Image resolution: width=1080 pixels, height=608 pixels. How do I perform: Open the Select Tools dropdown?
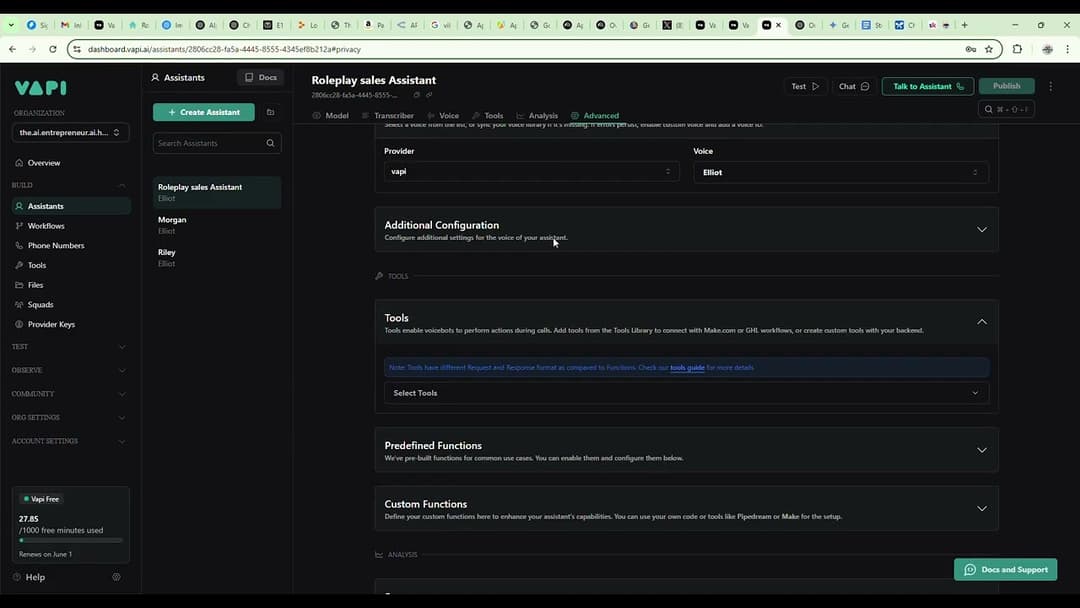point(686,393)
